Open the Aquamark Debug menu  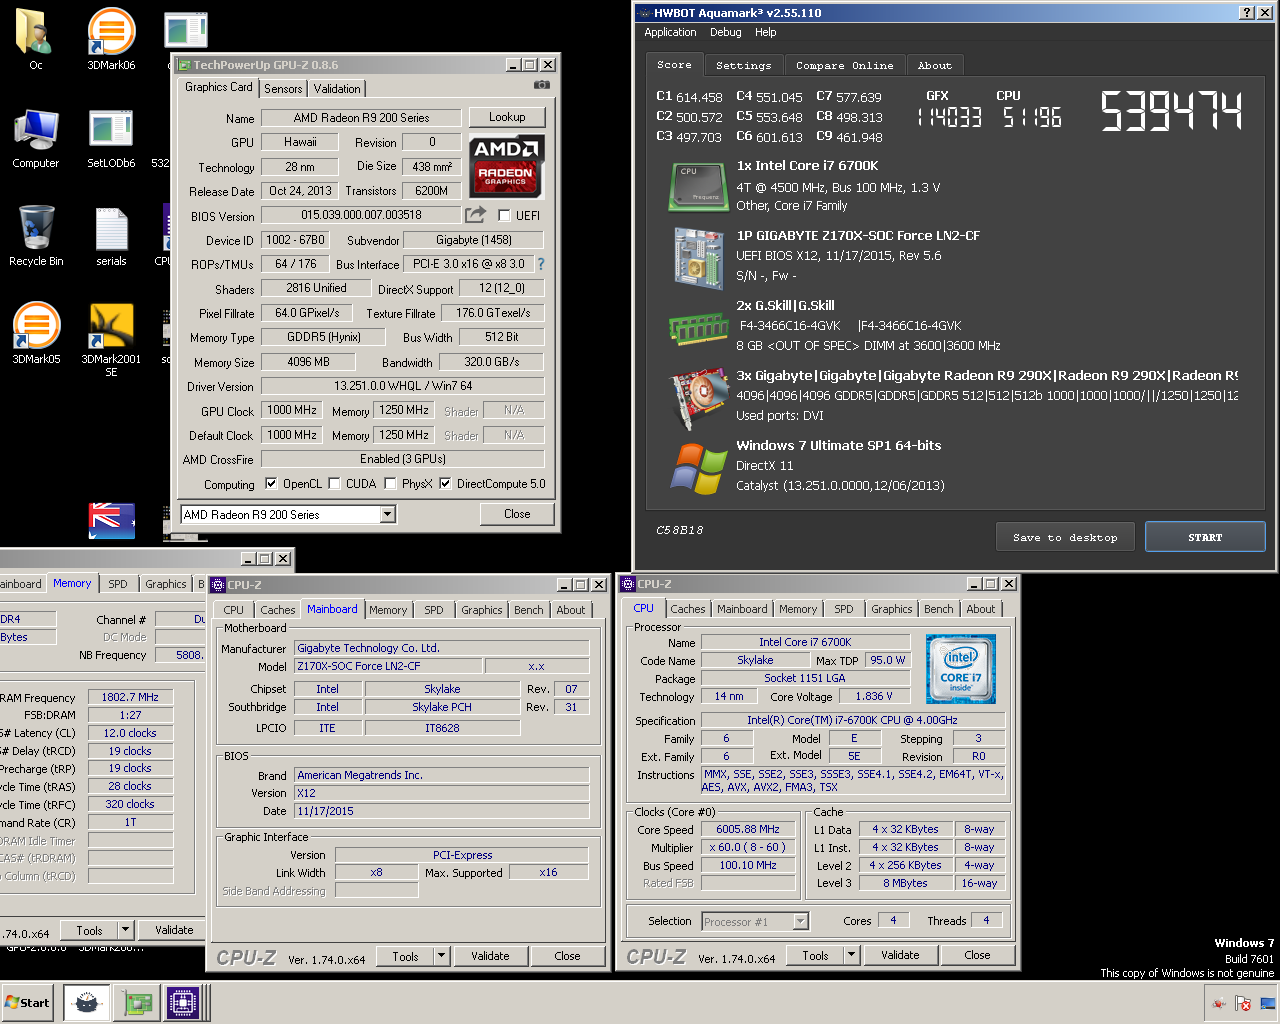click(x=726, y=32)
